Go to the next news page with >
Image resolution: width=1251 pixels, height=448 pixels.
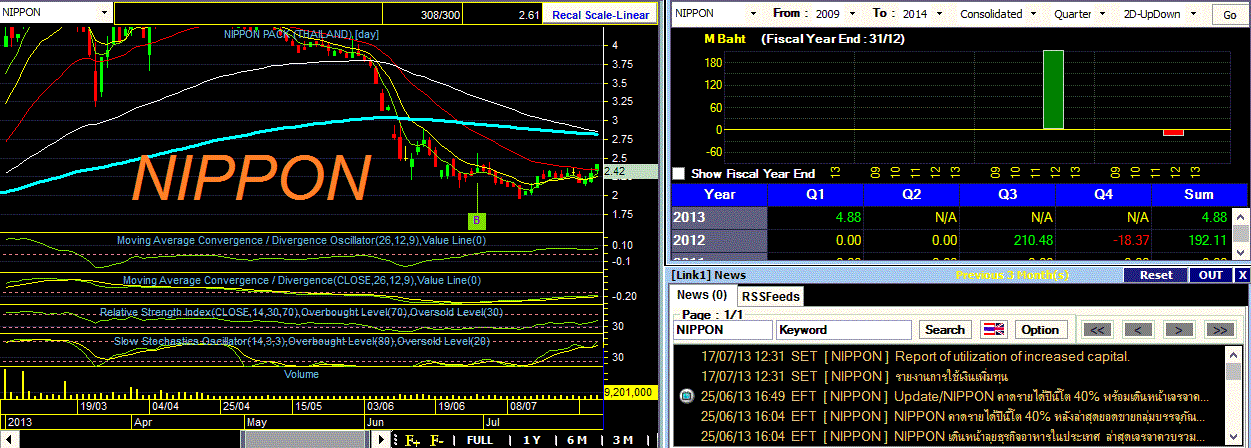click(x=1179, y=329)
